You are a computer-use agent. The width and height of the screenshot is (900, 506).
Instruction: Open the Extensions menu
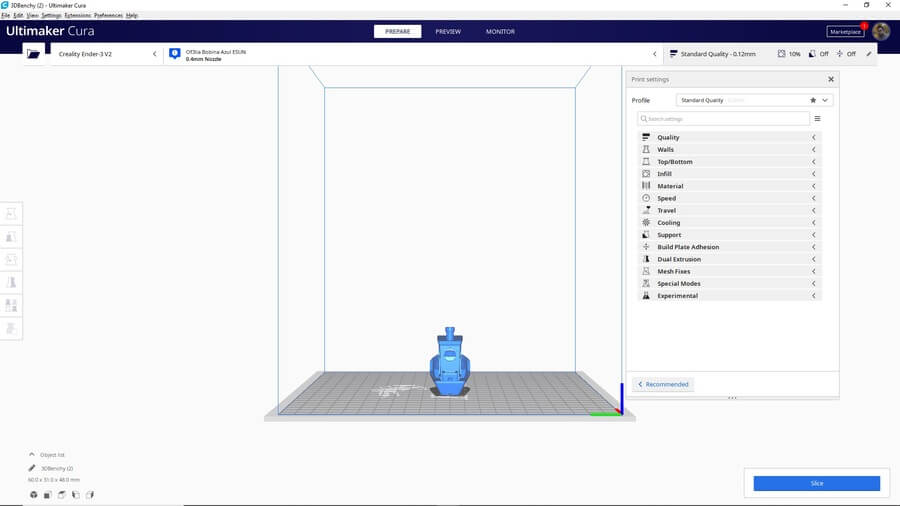tap(77, 16)
